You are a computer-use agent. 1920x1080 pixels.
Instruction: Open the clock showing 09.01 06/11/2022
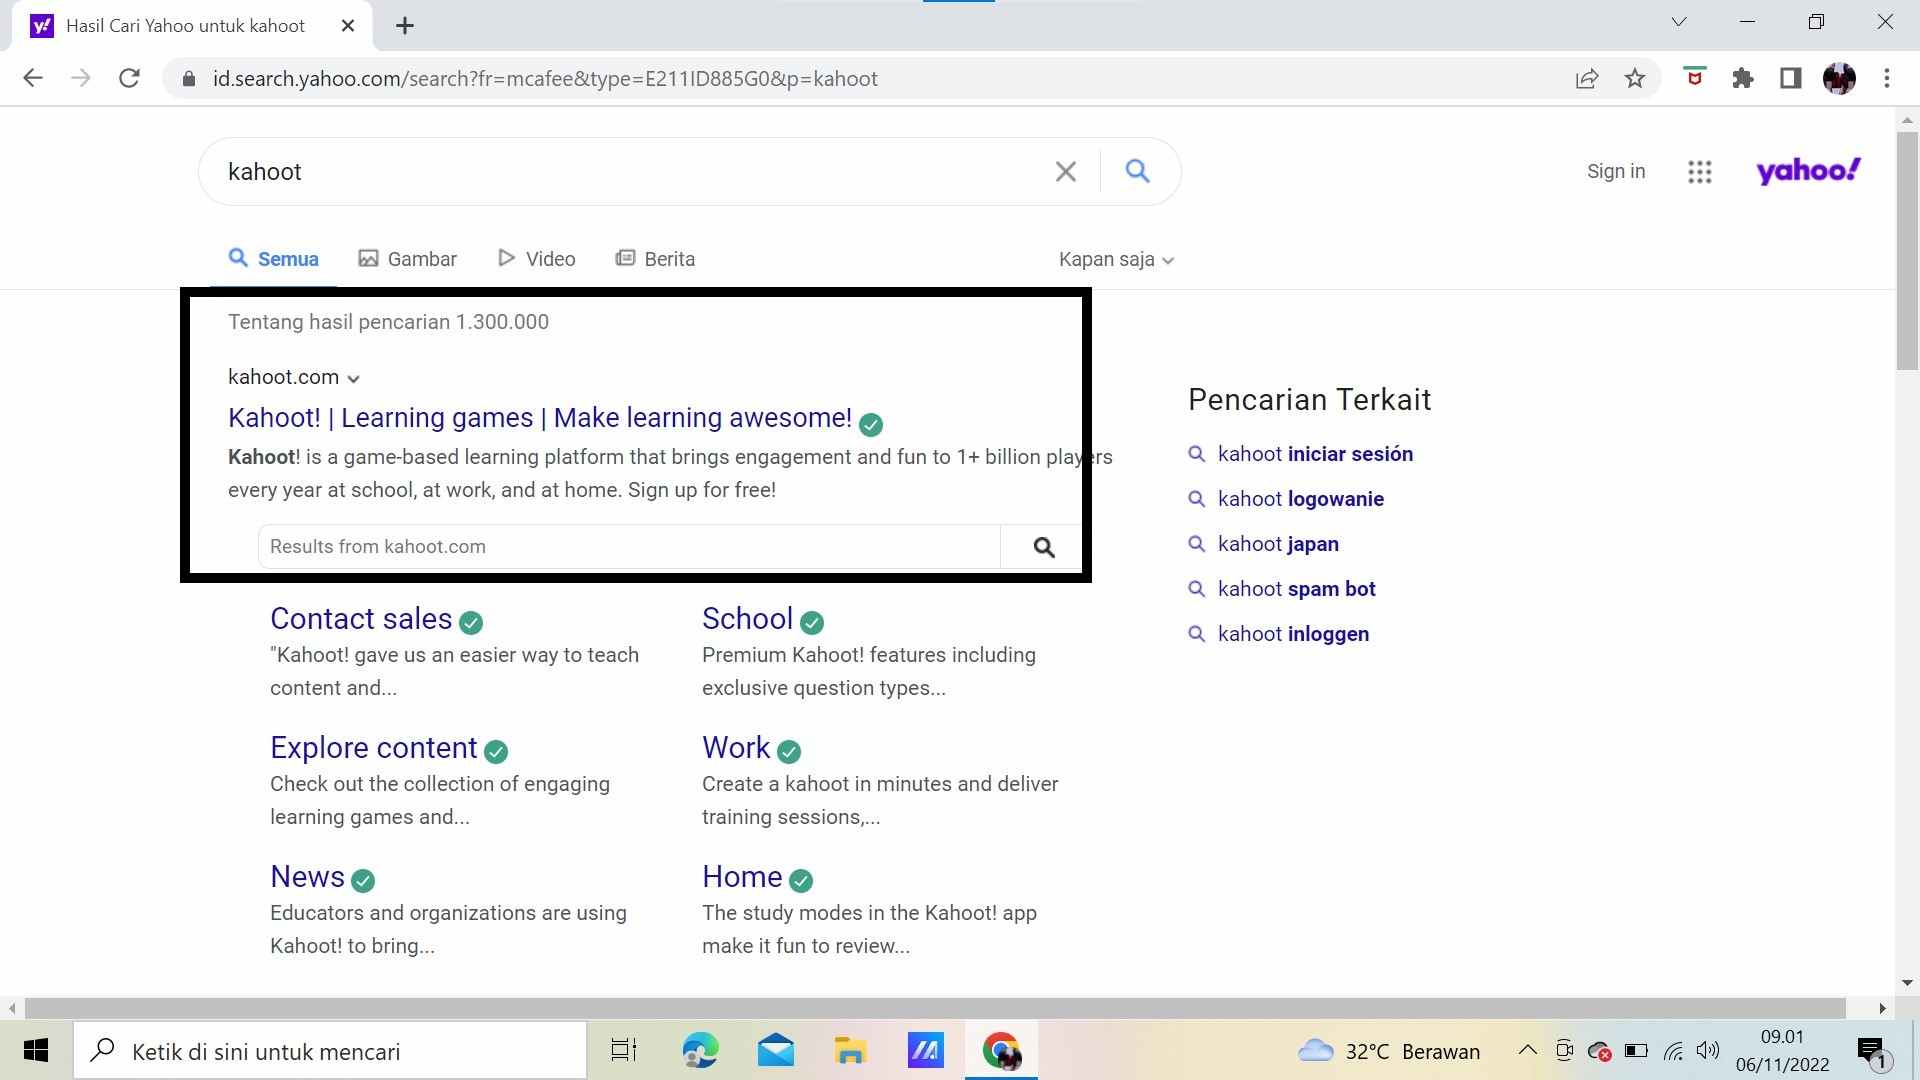[1782, 1051]
